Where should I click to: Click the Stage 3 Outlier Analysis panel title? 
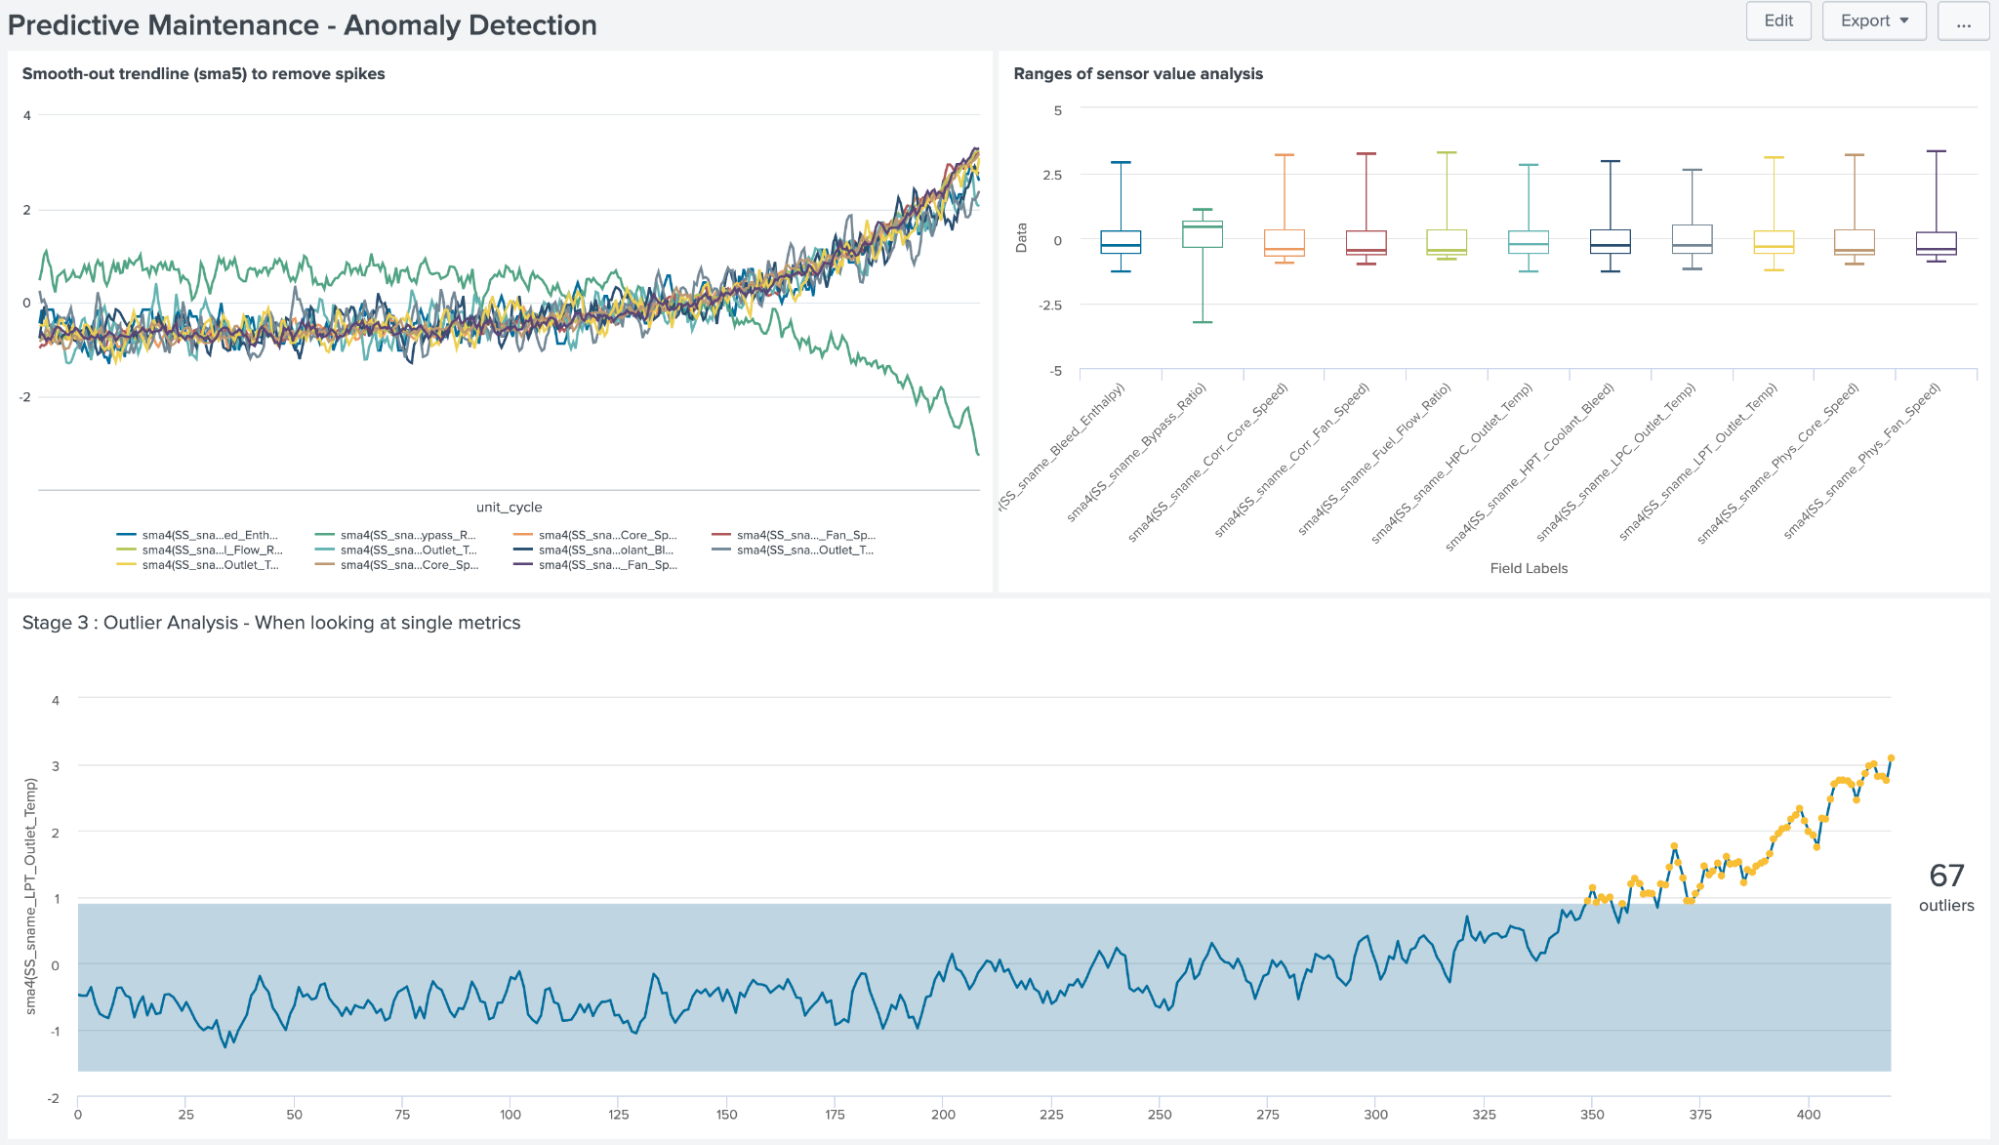271,623
